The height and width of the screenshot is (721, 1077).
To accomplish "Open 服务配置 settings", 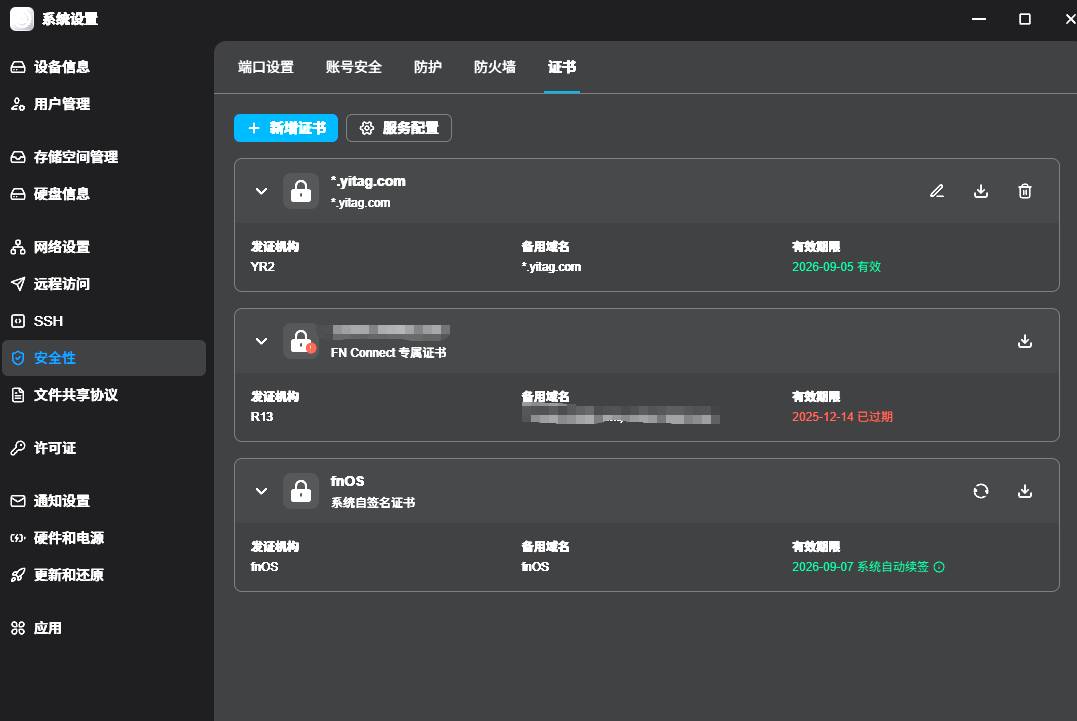I will (399, 128).
